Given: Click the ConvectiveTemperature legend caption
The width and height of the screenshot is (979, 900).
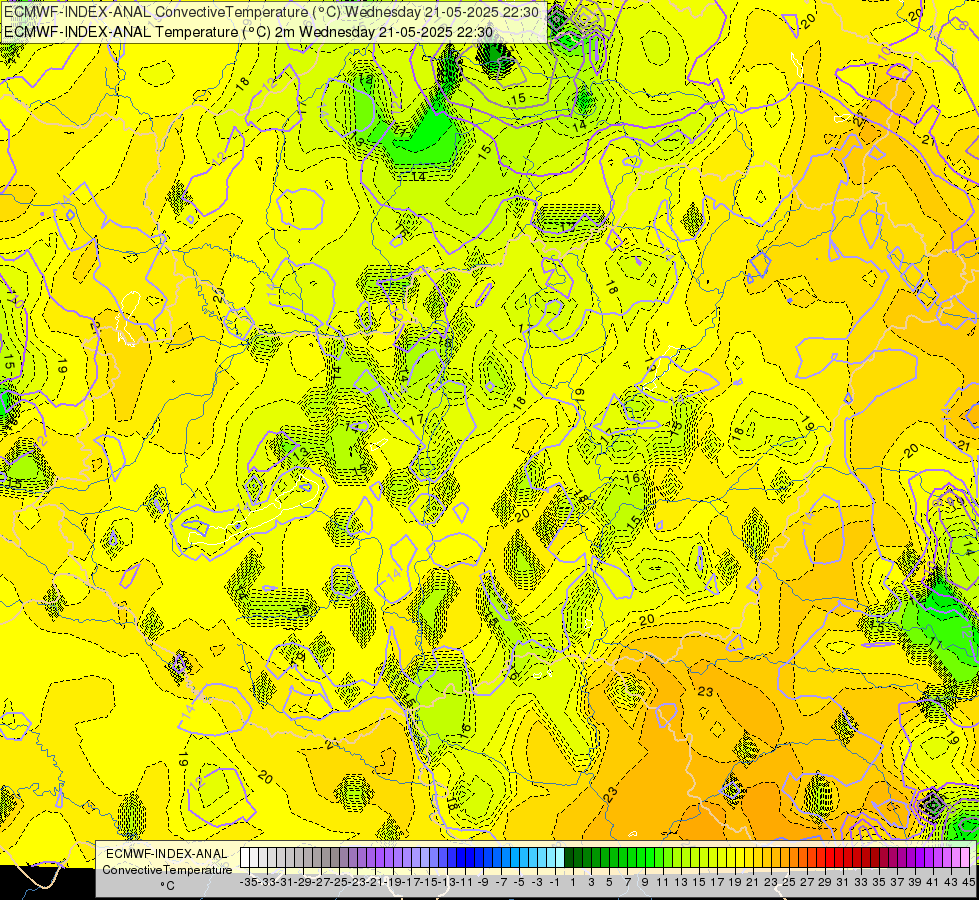Looking at the screenshot, I should [x=167, y=869].
